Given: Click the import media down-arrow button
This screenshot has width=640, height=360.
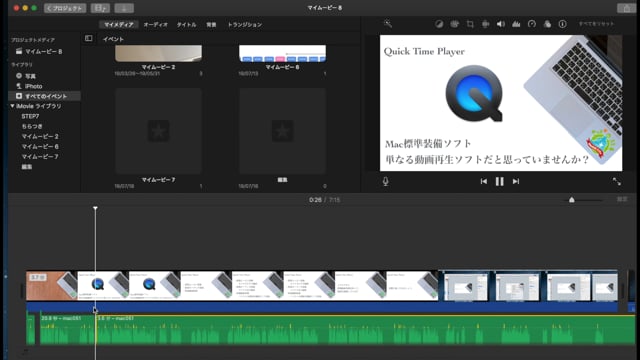Looking at the screenshot, I should point(124,8).
